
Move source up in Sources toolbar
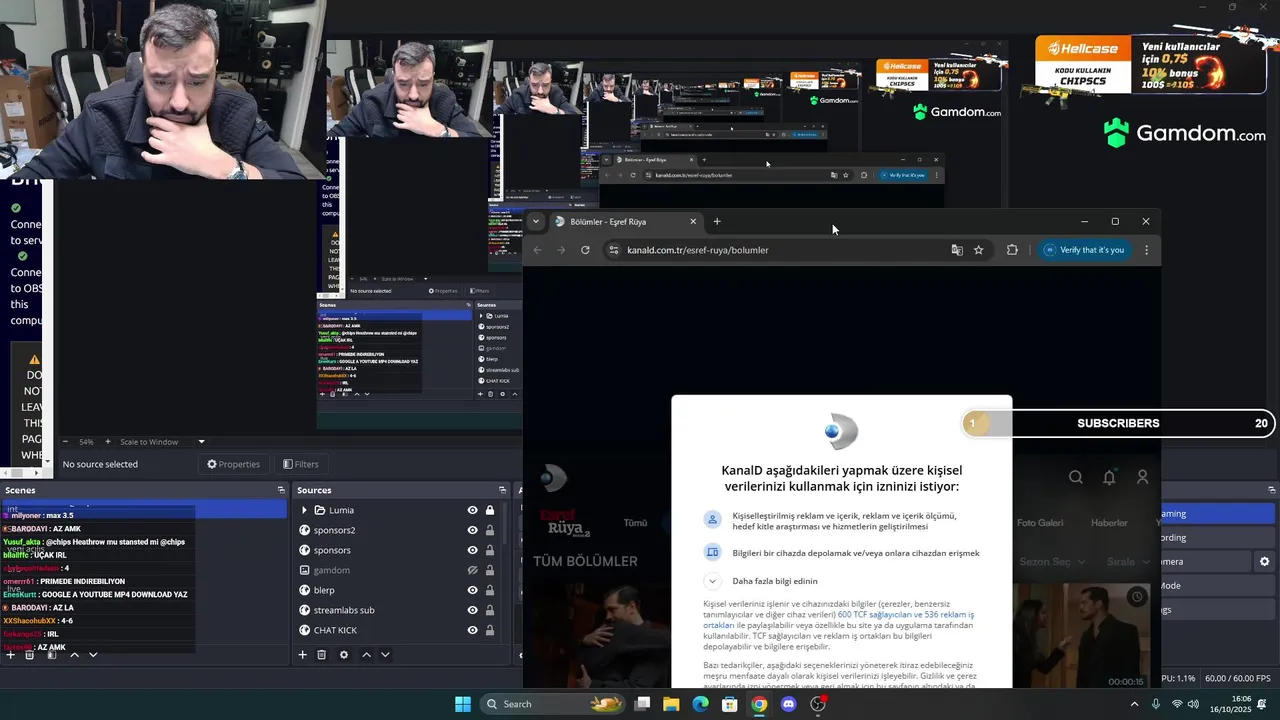(x=366, y=655)
